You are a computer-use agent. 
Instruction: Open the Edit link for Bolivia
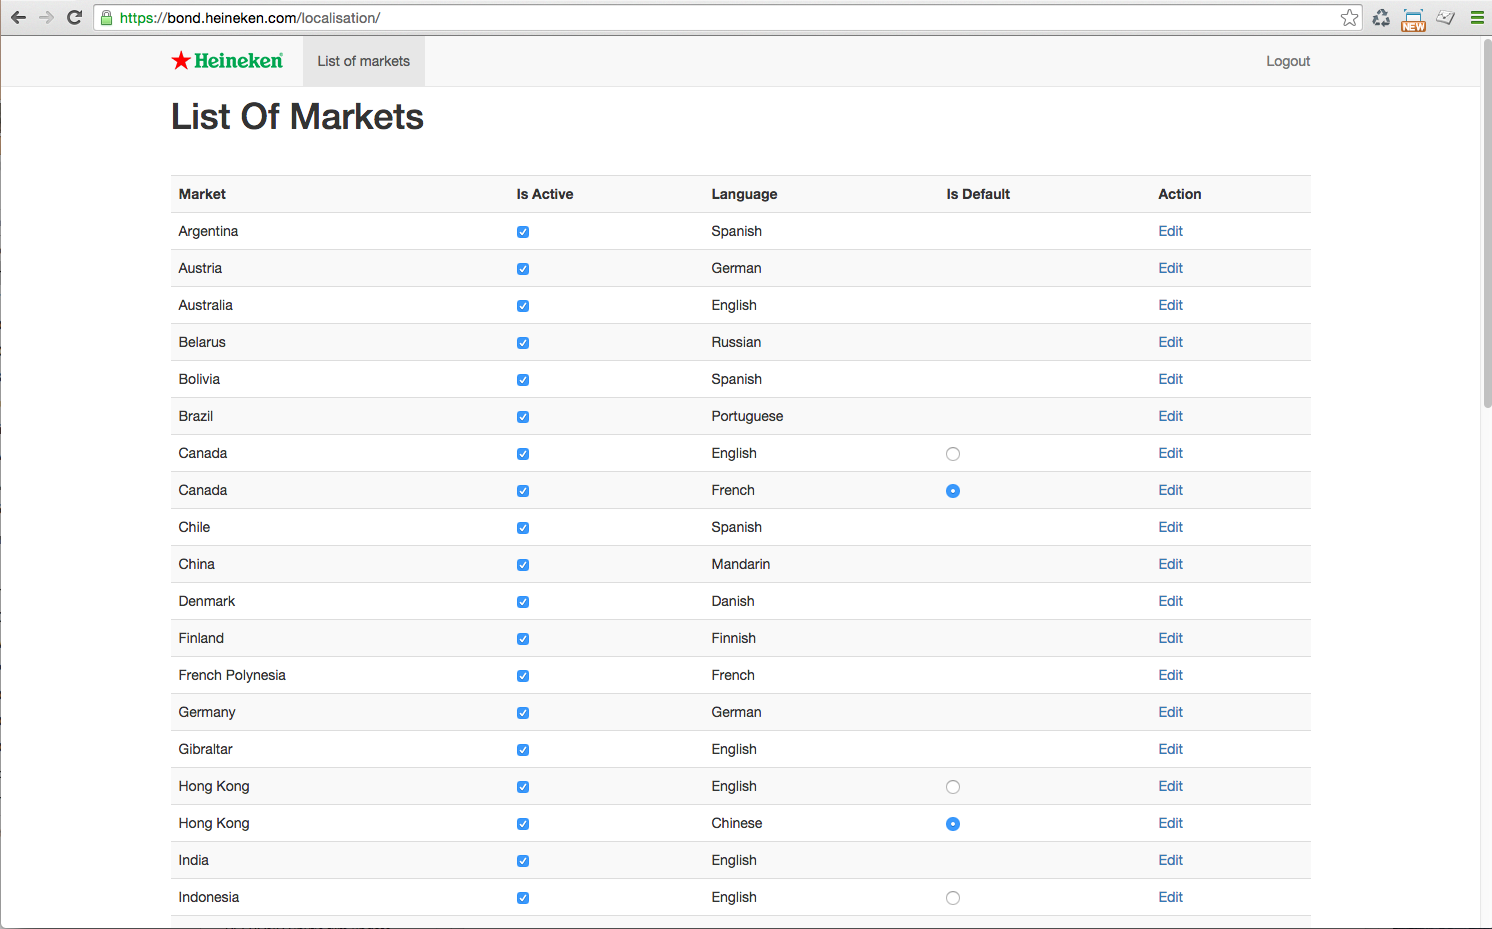click(x=1170, y=379)
